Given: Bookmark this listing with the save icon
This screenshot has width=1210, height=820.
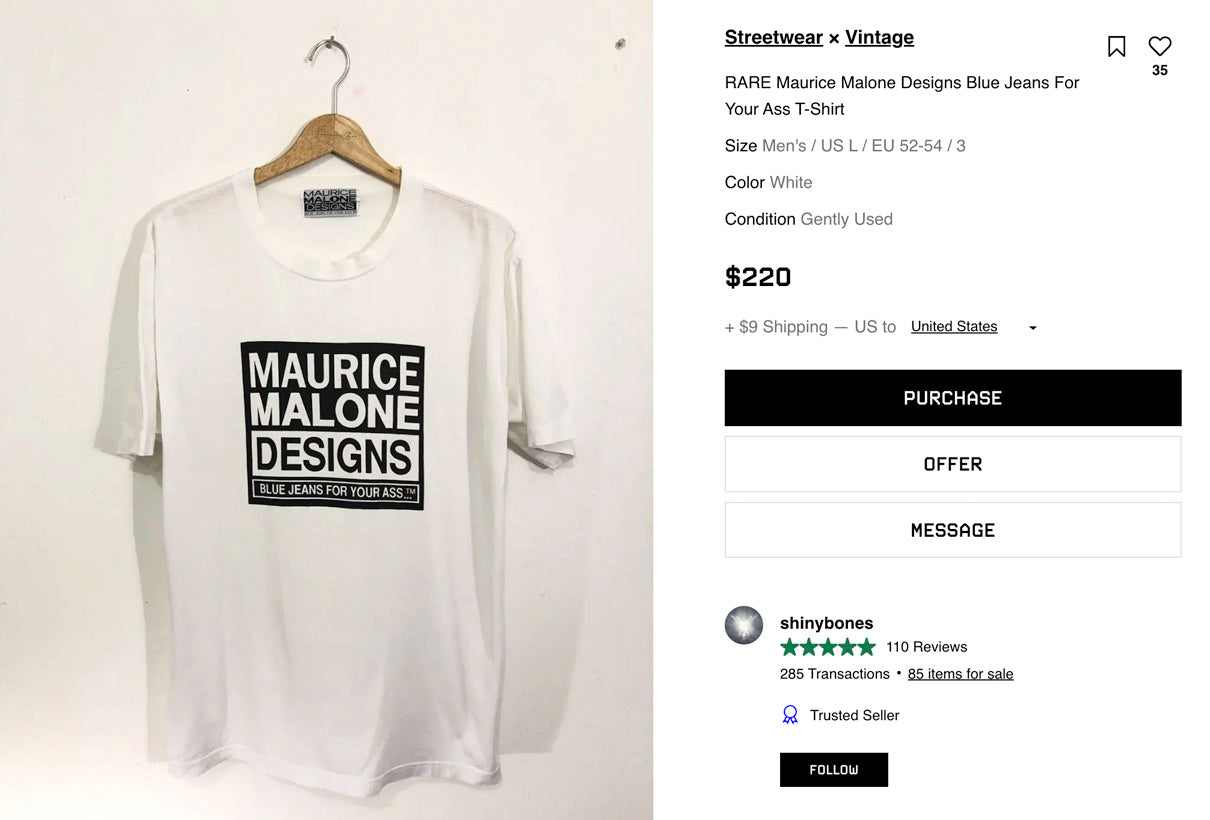Looking at the screenshot, I should [x=1116, y=46].
